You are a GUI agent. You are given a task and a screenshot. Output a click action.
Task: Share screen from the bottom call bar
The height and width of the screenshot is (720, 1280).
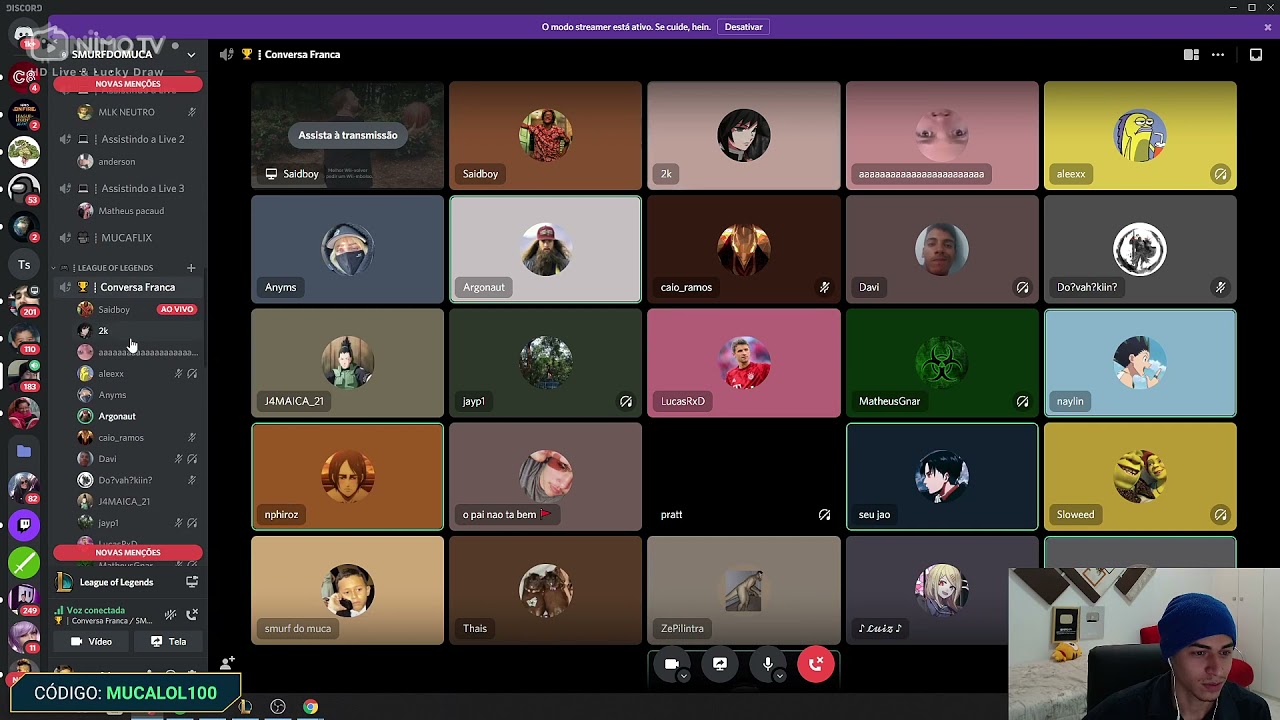tap(720, 664)
